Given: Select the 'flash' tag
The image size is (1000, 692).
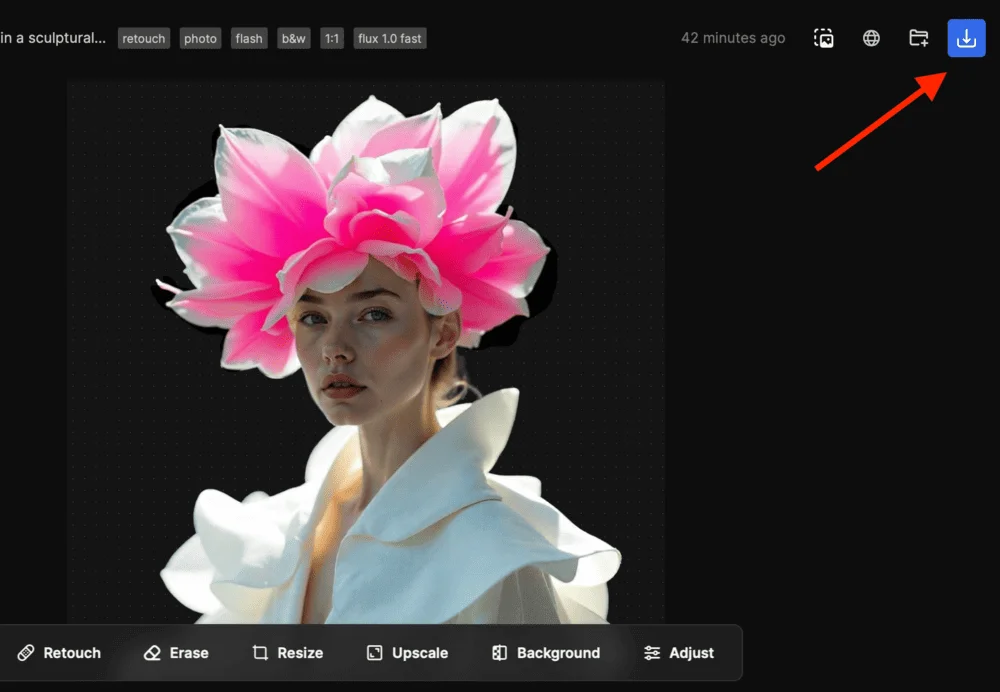Looking at the screenshot, I should pyautogui.click(x=249, y=39).
